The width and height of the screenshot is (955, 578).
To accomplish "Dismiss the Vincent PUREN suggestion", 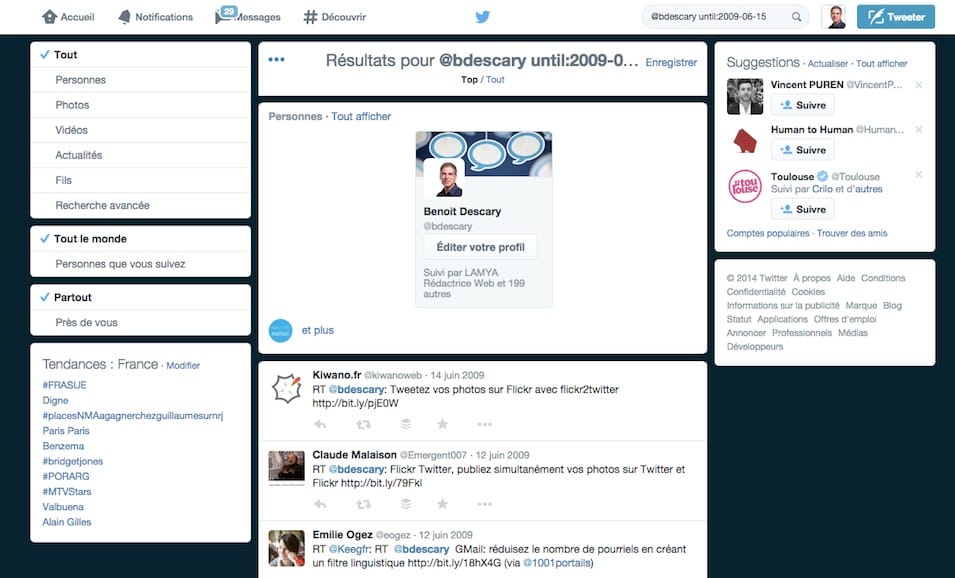I will 919,84.
